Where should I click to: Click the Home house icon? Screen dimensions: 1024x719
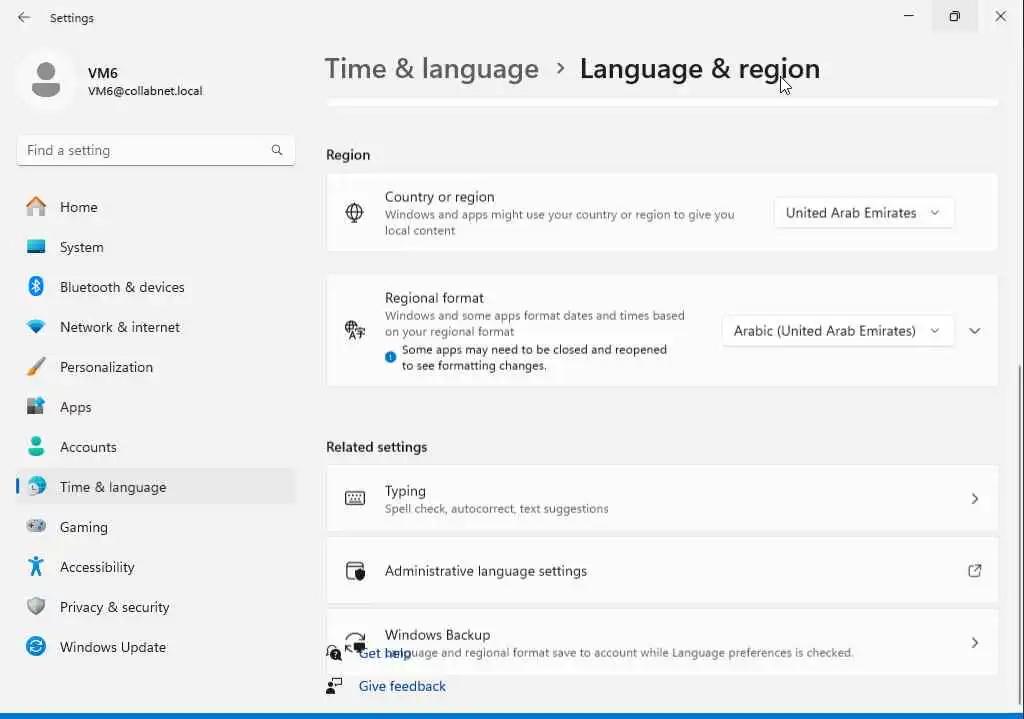pos(36,207)
